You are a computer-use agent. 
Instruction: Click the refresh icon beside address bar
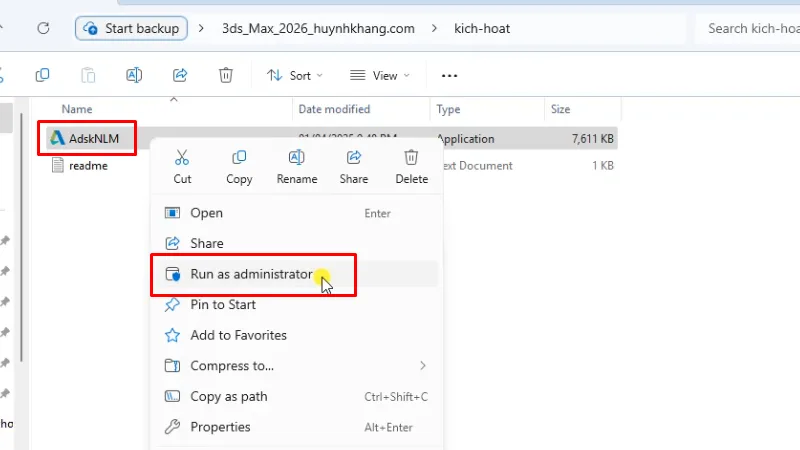43,28
